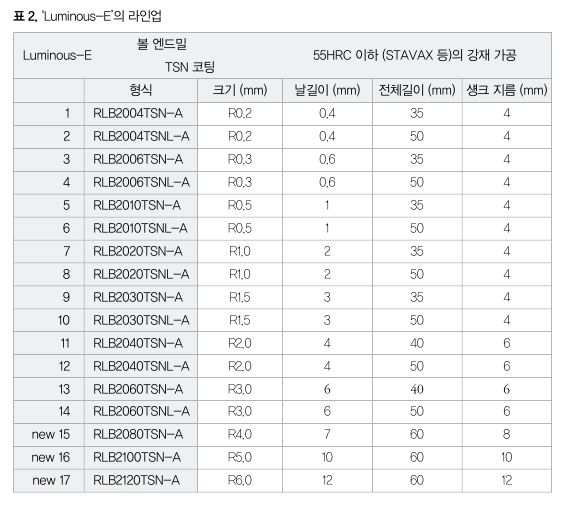Select model cell 'RLB2030TSNL-A'
The image size is (562, 505).
pos(141,320)
